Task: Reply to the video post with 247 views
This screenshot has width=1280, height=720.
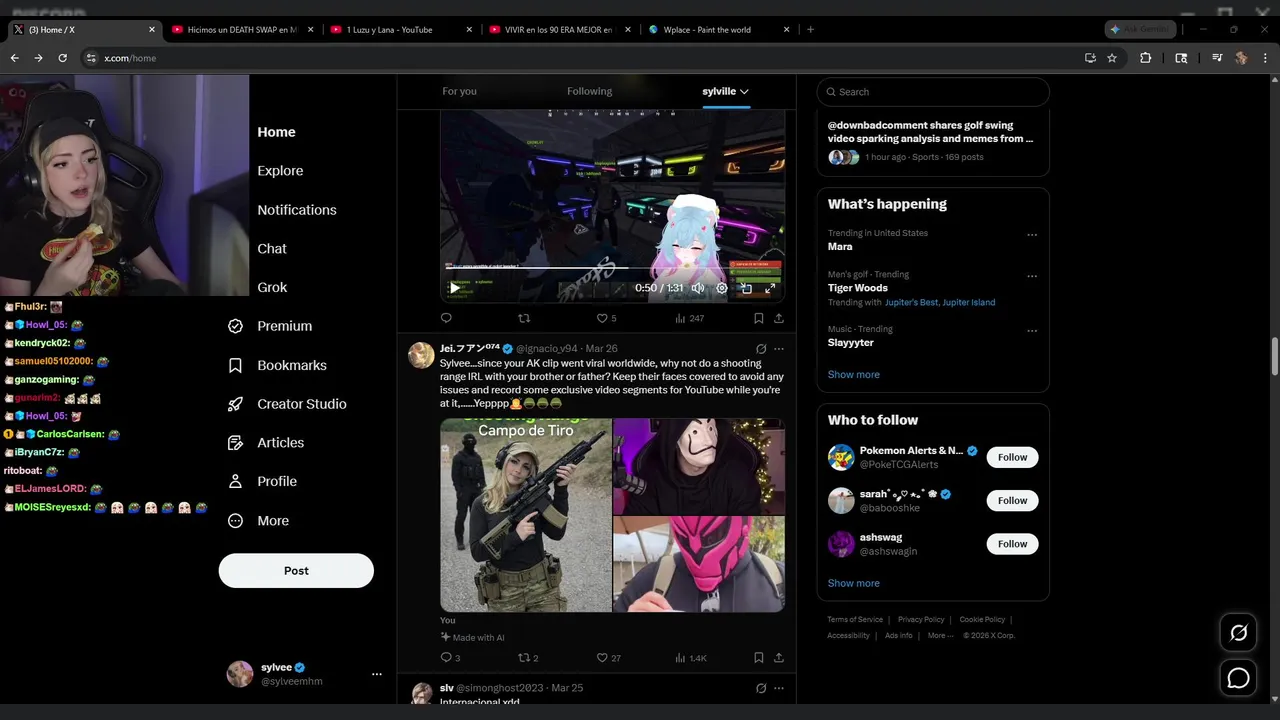Action: pos(446,318)
